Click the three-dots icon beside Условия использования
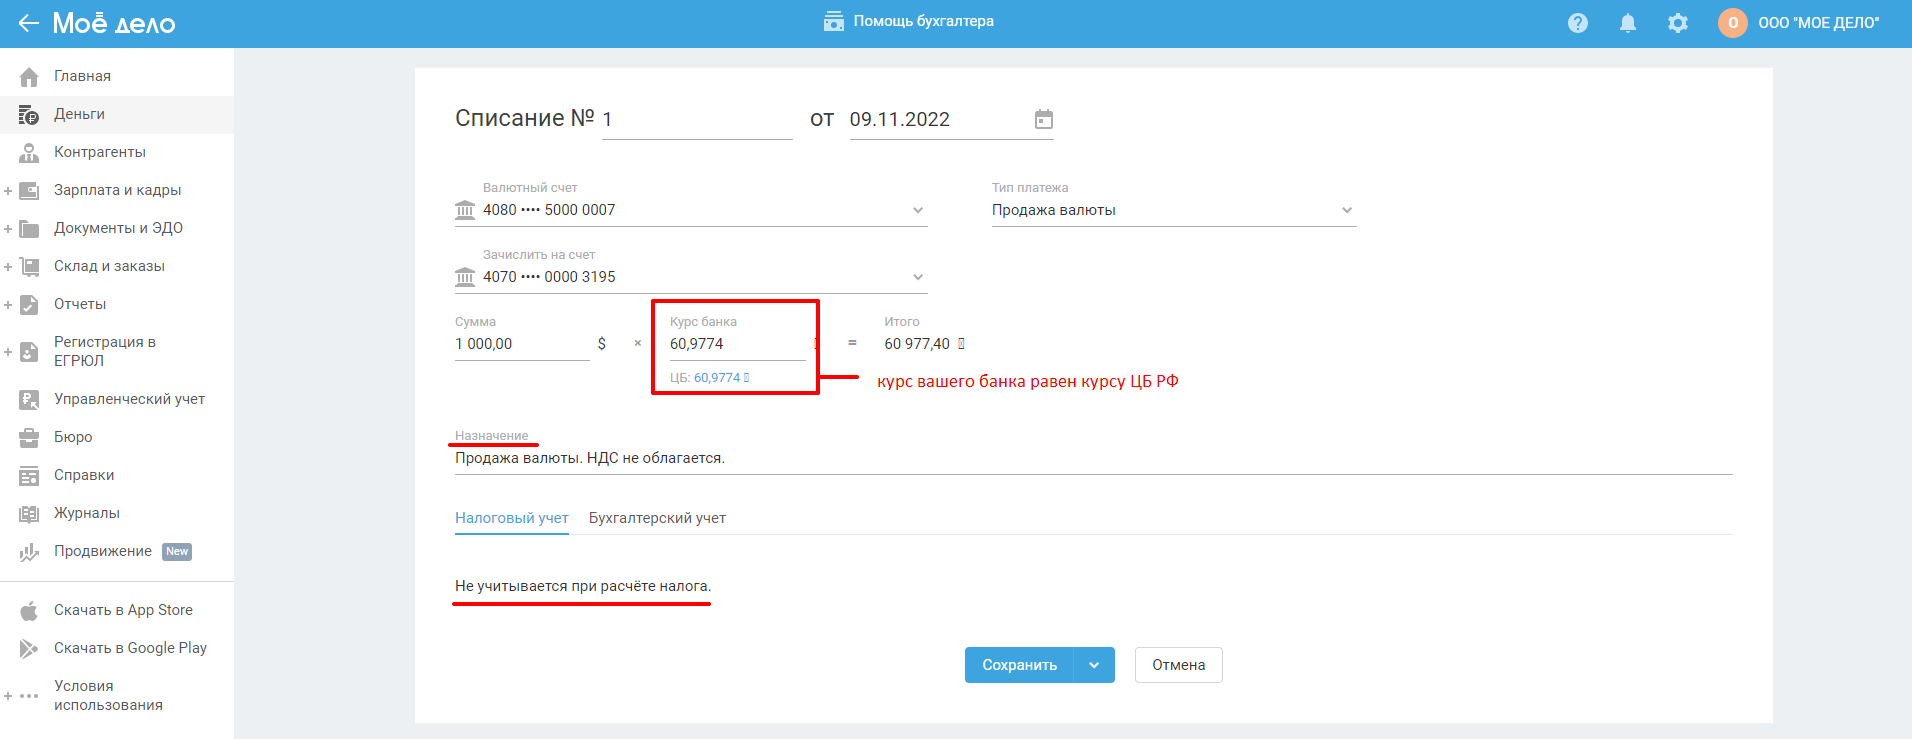This screenshot has height=739, width=1912. tap(29, 696)
